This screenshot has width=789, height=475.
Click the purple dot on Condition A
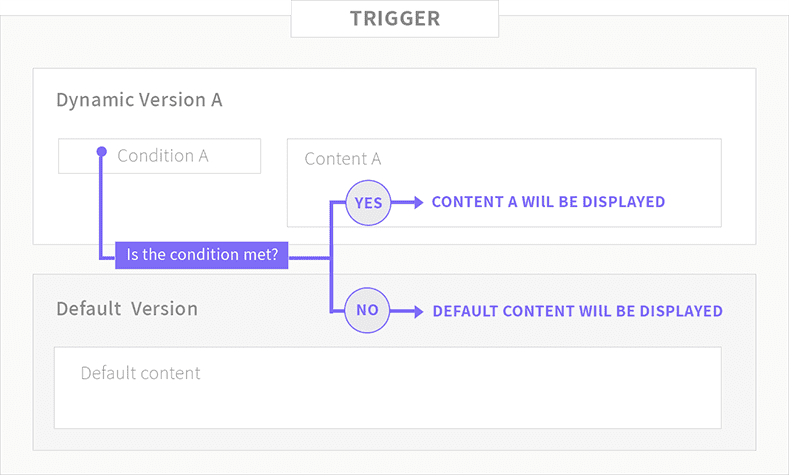pos(100,152)
